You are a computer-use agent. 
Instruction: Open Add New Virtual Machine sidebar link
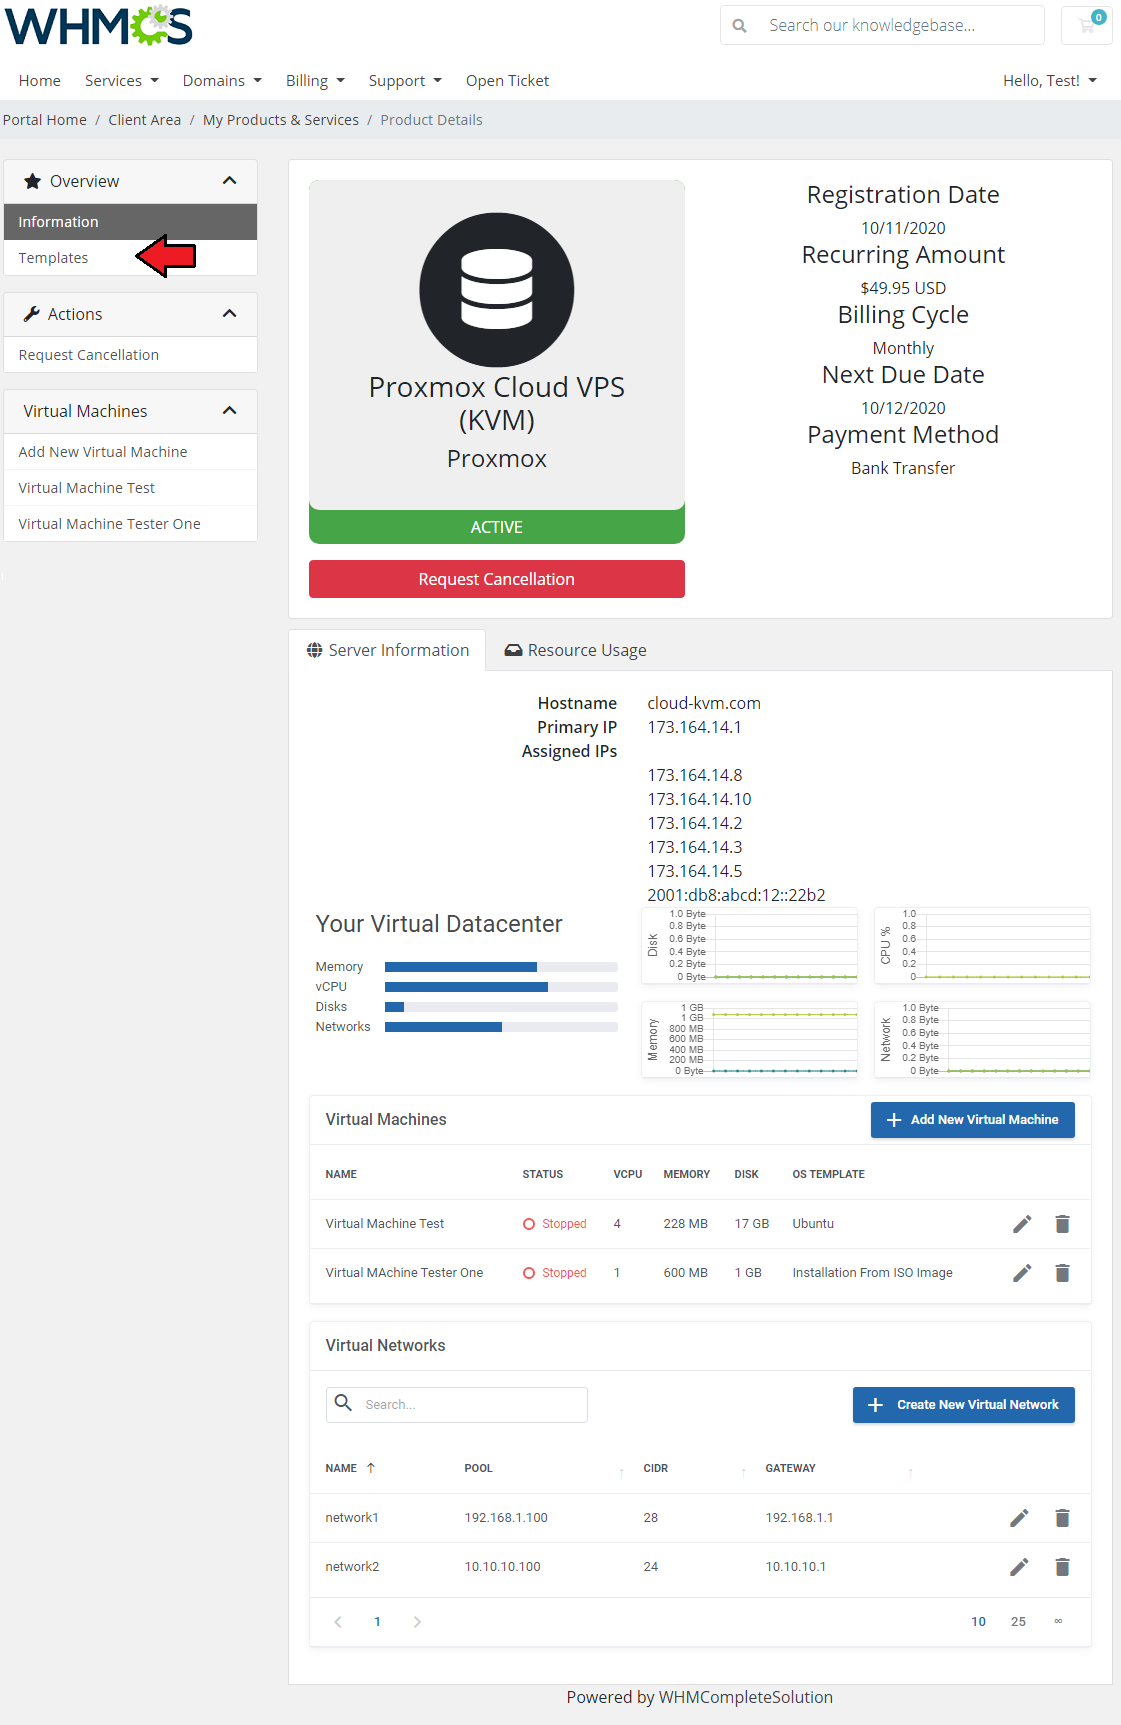[130, 452]
